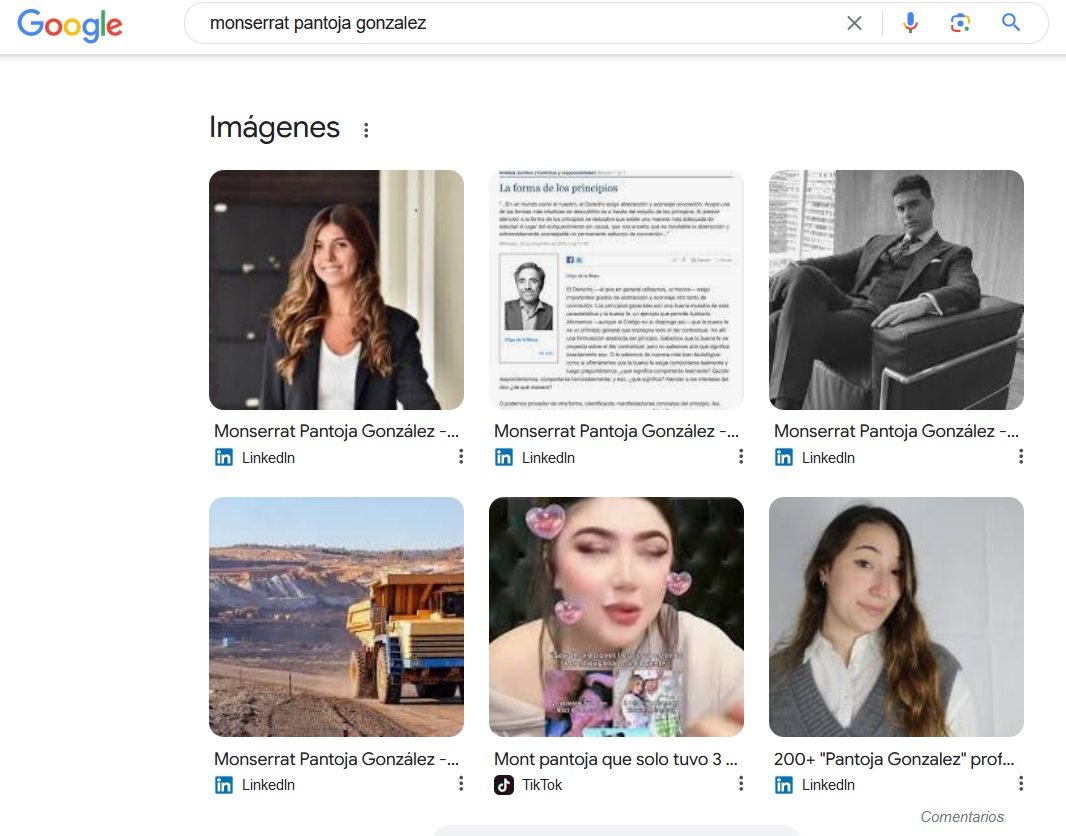Click the Comentarios feedback link
This screenshot has width=1066, height=836.
pos(962,816)
